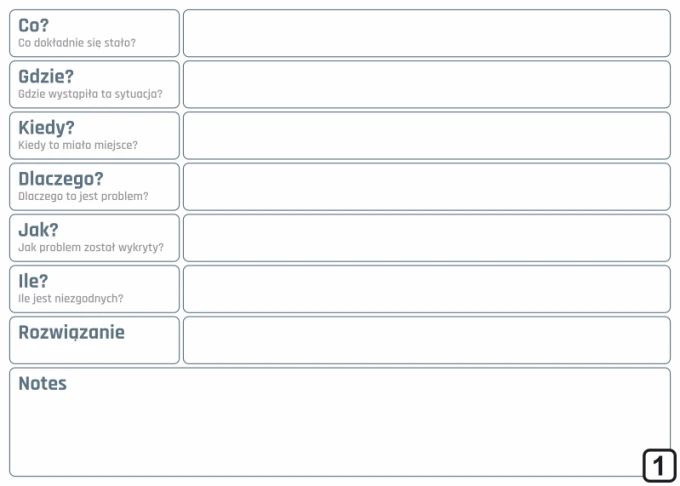Click the subtitle Ile jest niezgodnych?
The width and height of the screenshot is (680, 486).
tap(71, 299)
